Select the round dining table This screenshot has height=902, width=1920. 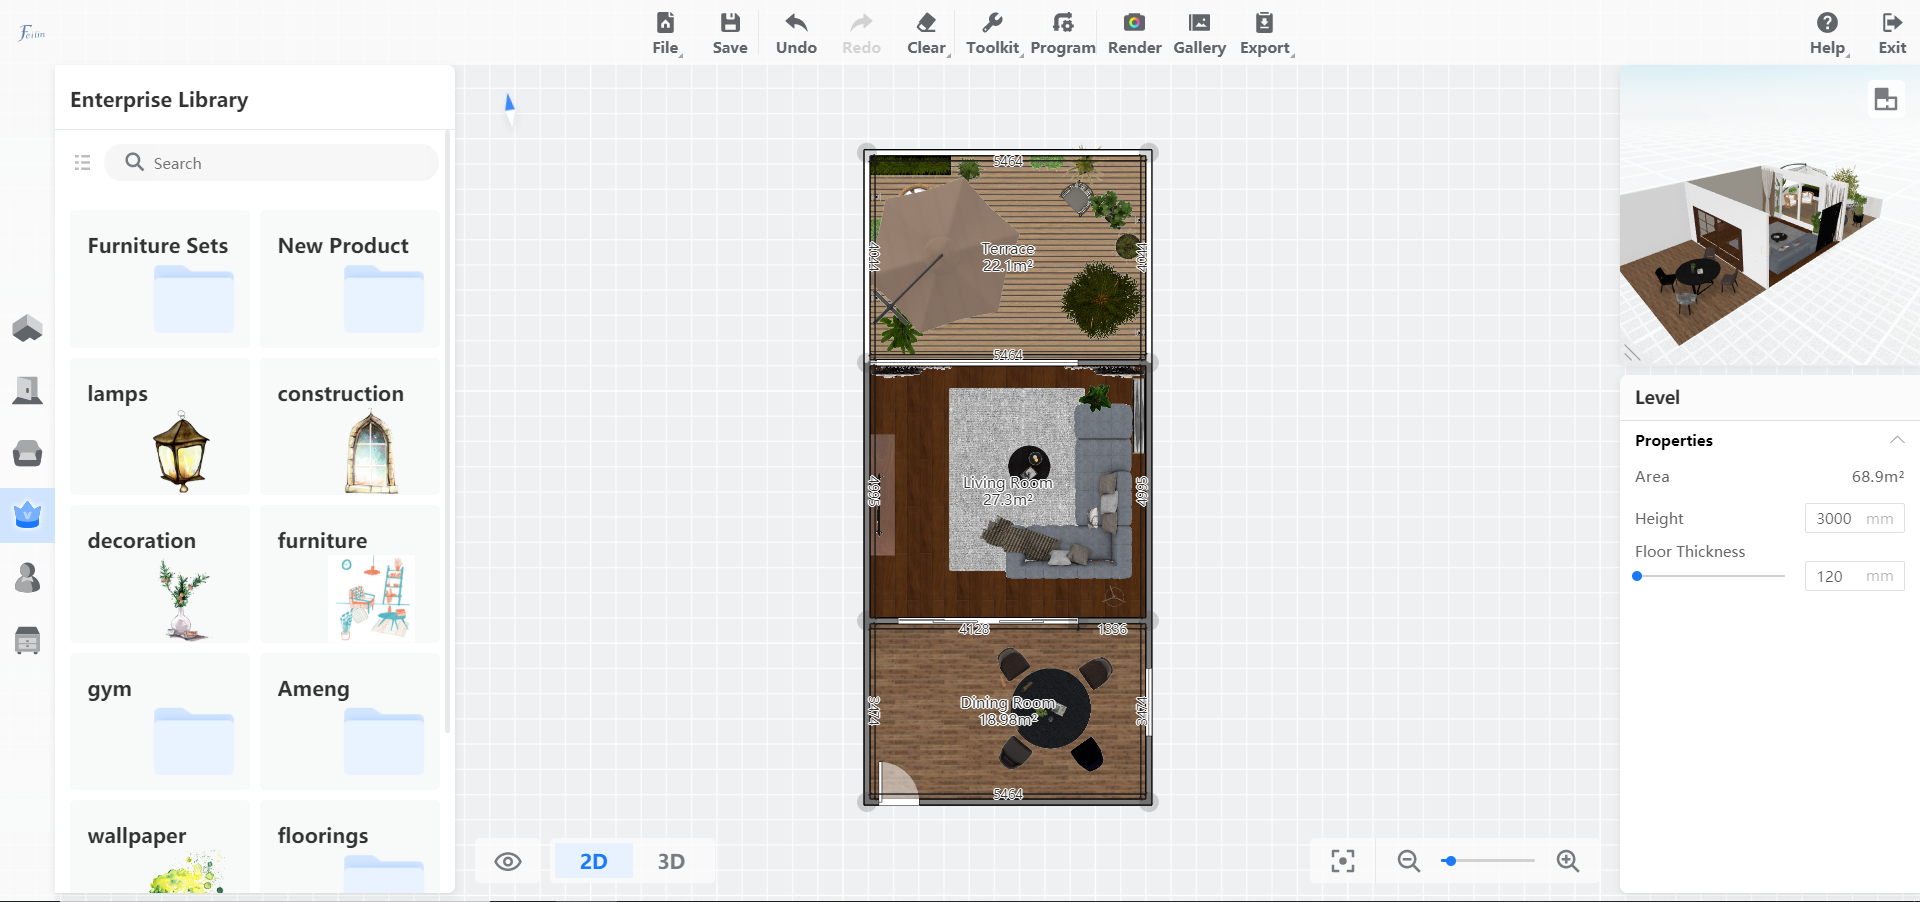tap(1052, 709)
